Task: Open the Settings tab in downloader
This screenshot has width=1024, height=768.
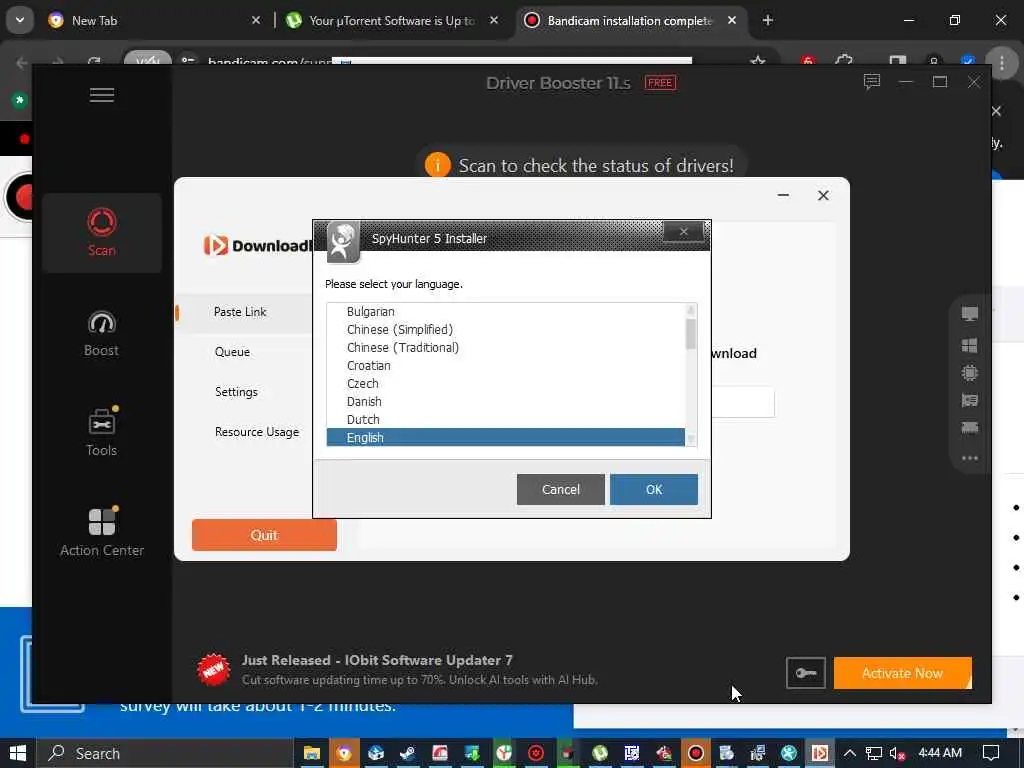Action: click(x=236, y=392)
